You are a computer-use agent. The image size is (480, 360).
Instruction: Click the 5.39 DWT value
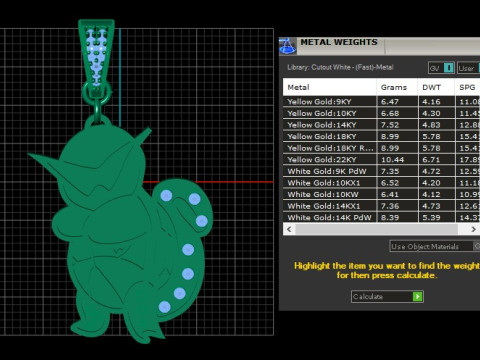[431, 217]
